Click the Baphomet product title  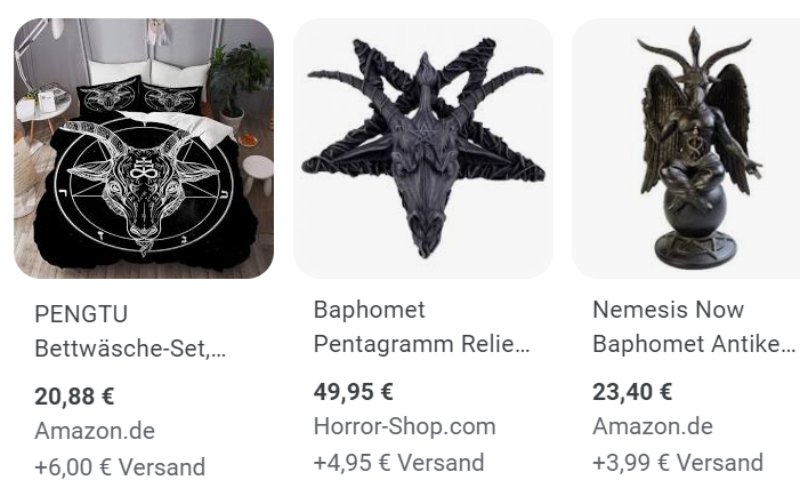tap(369, 310)
